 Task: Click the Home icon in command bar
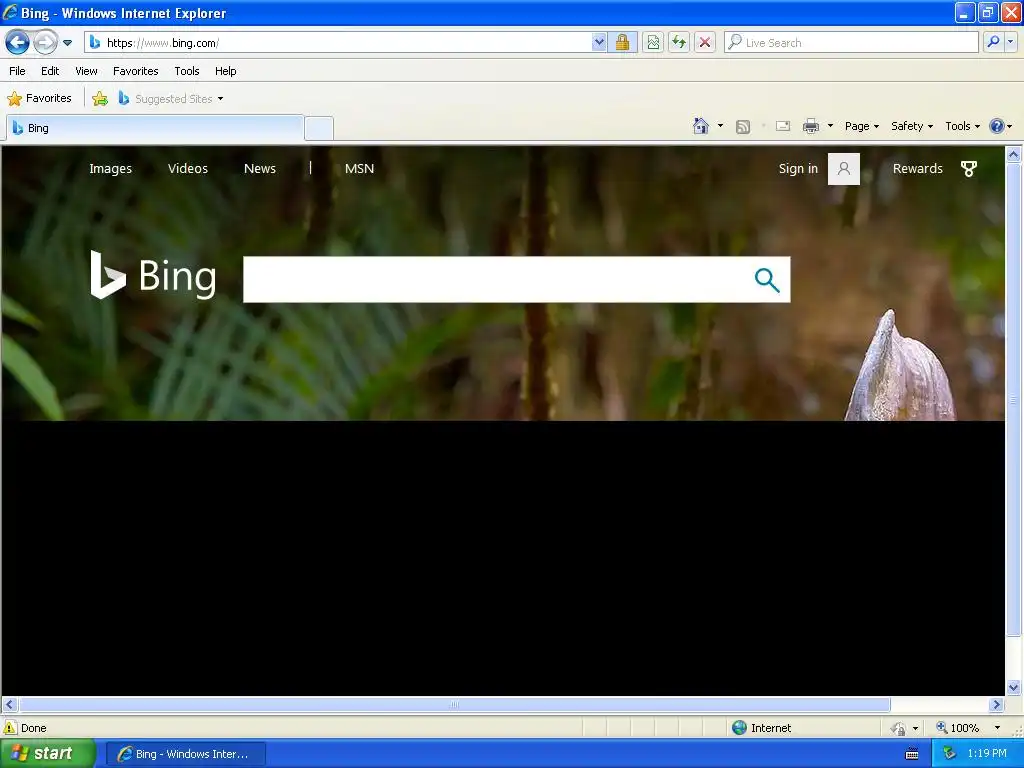[701, 126]
